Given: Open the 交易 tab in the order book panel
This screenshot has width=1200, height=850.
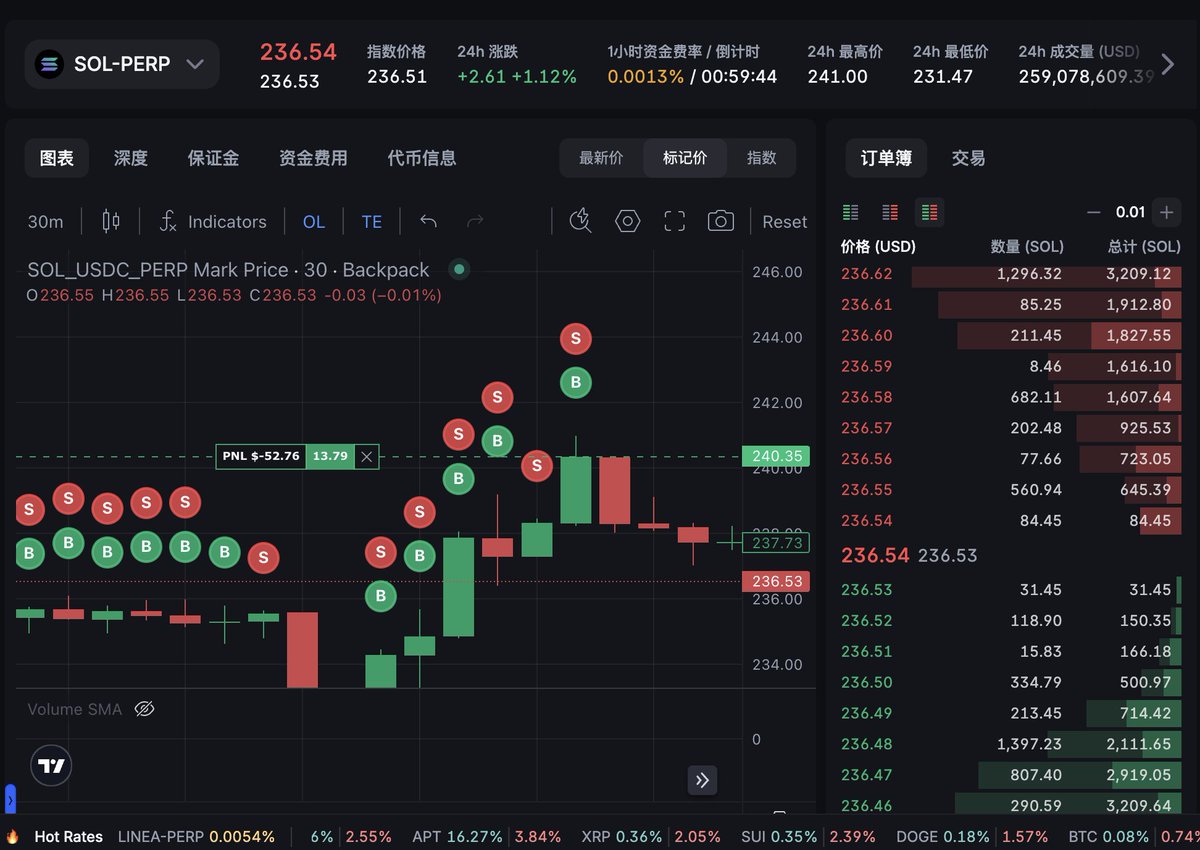Looking at the screenshot, I should (967, 157).
